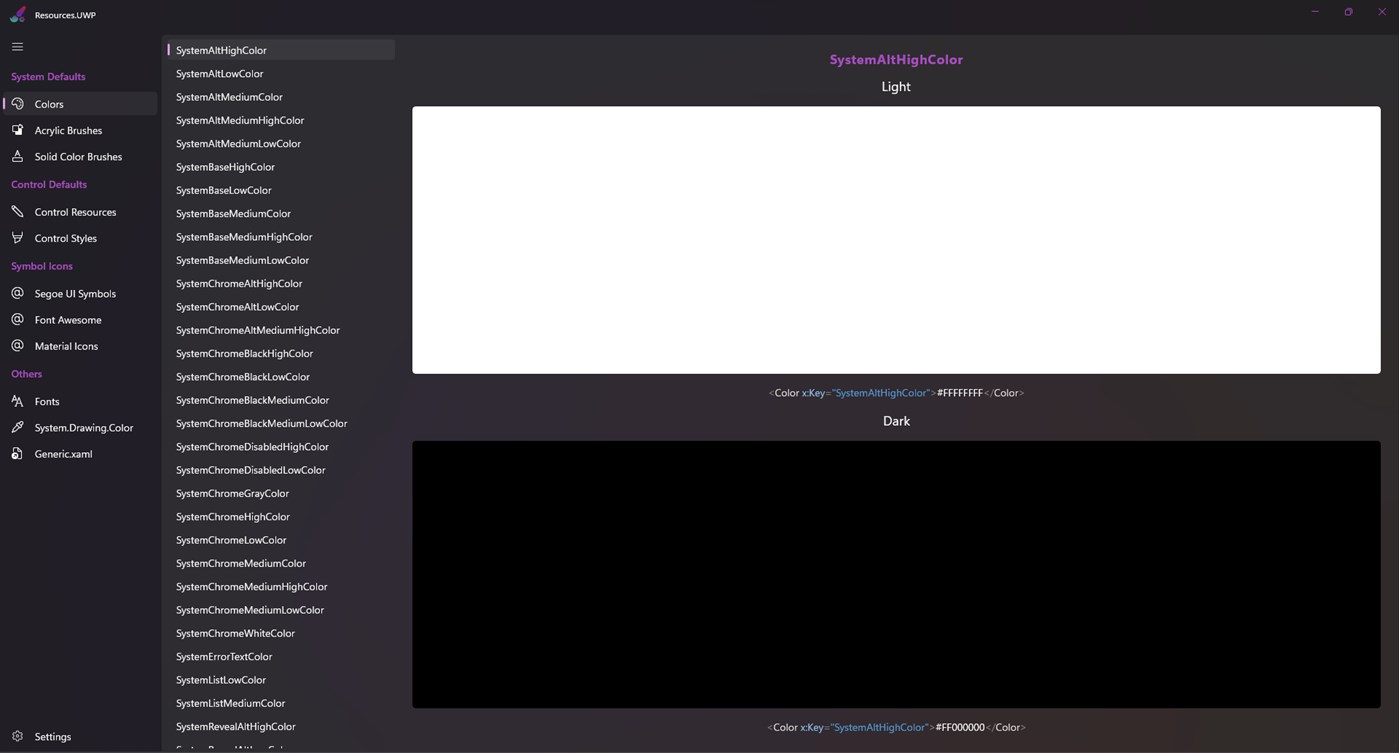Open the Solid Color Brushes page
This screenshot has width=1399, height=753.
click(x=79, y=157)
